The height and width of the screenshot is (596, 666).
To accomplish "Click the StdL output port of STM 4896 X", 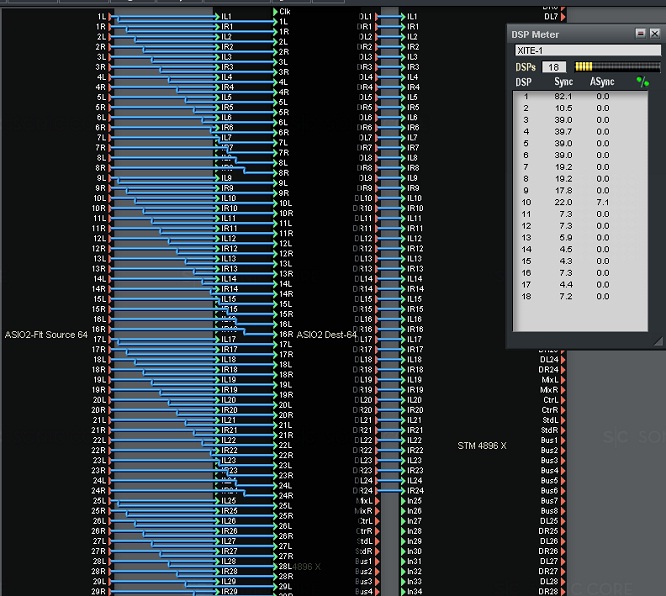I will coord(563,420).
